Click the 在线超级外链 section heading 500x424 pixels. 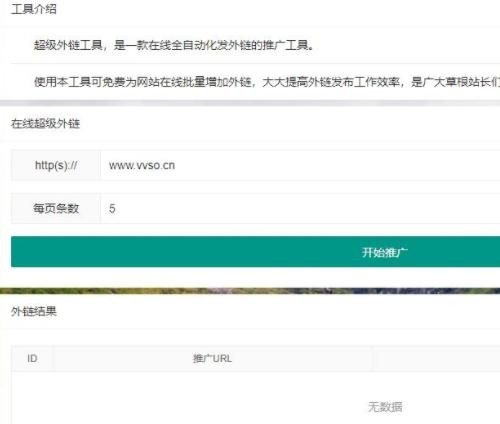(45, 124)
